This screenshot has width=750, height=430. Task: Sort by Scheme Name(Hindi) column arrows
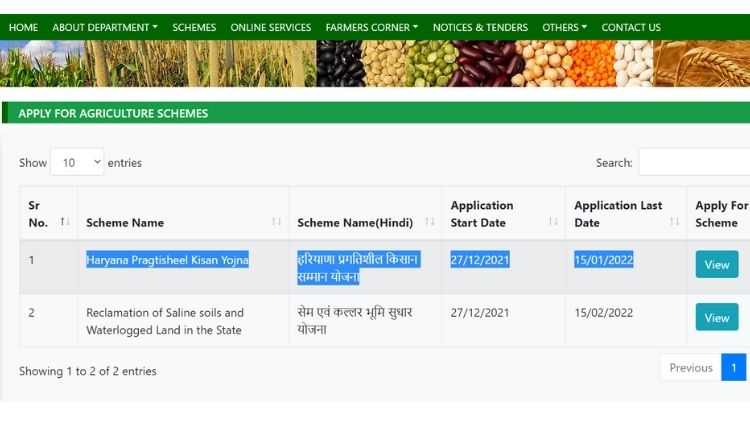point(430,221)
